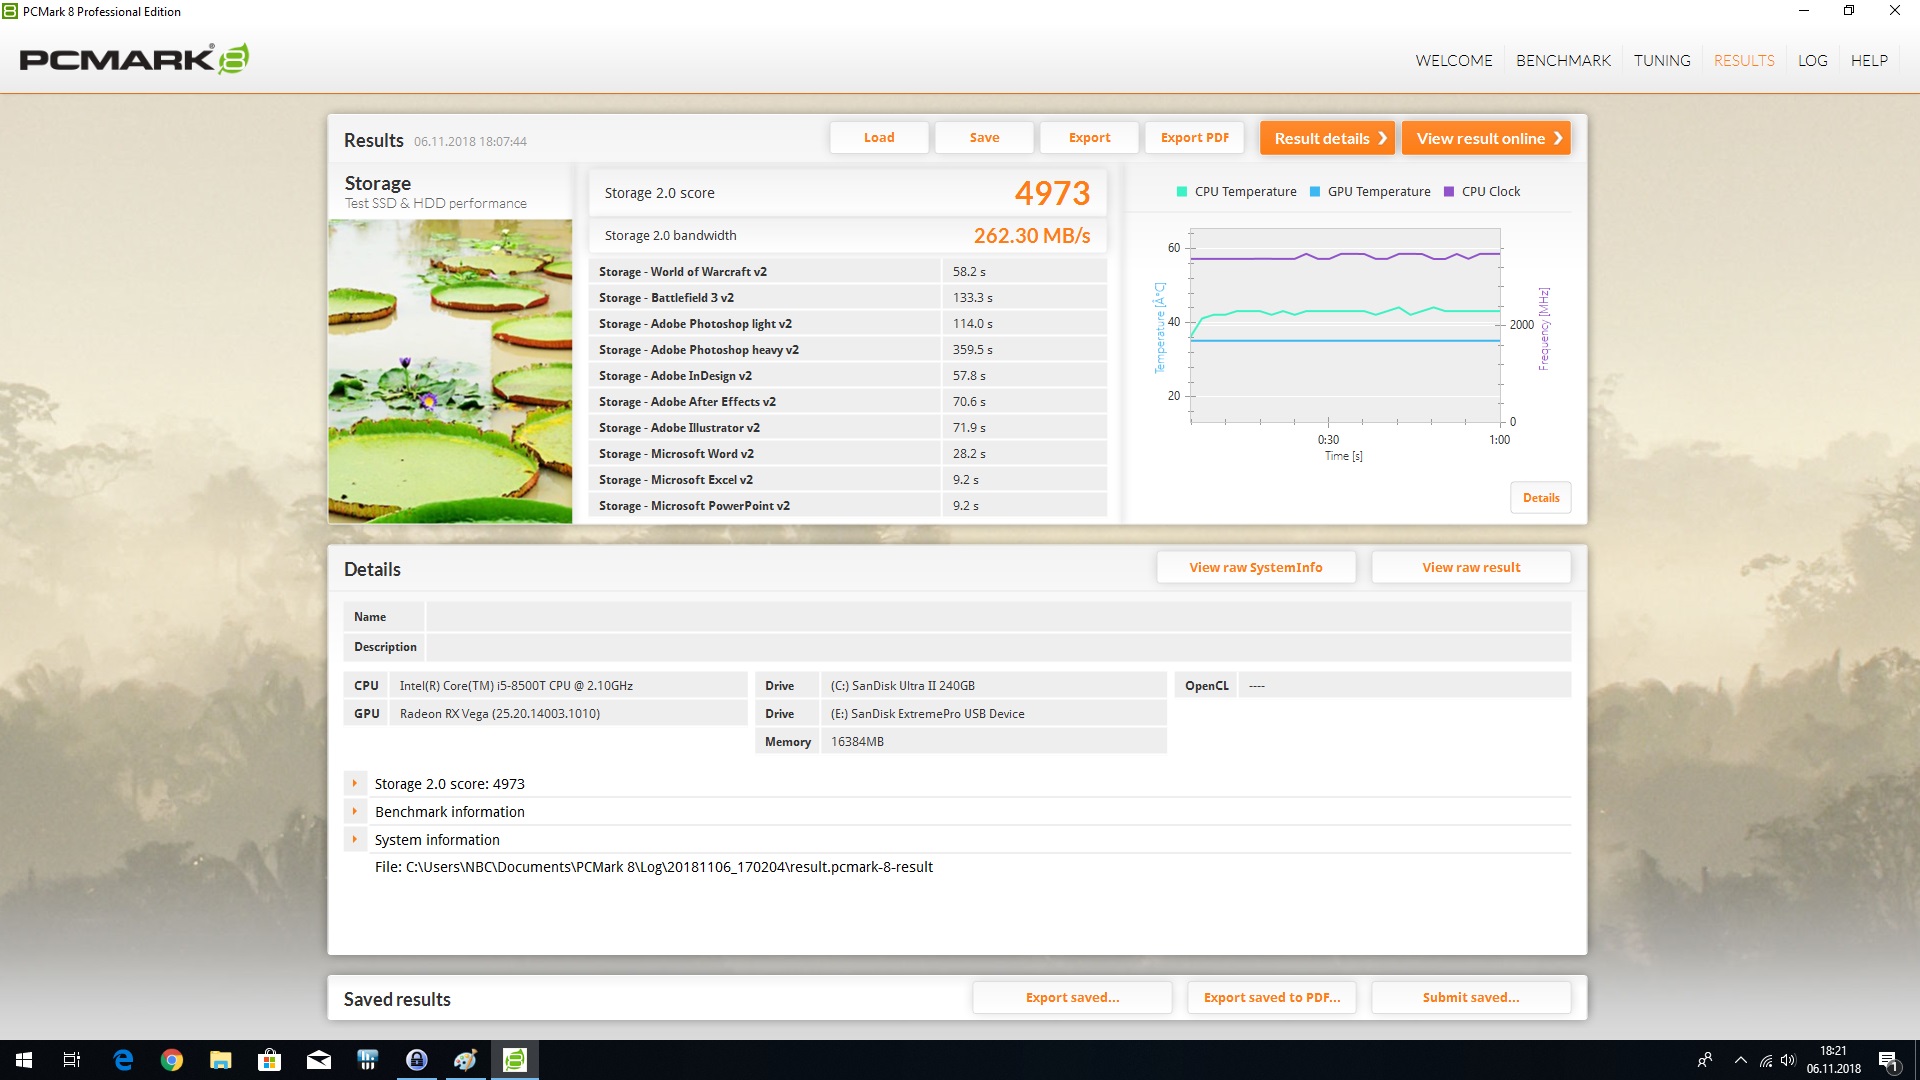This screenshot has height=1080, width=1920.
Task: Open File Explorer from the taskbar
Action: [221, 1060]
